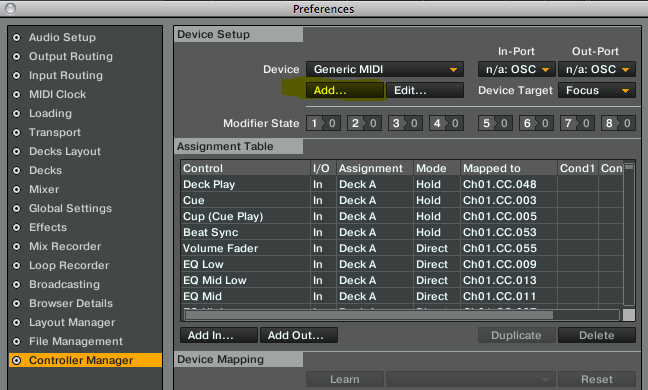648x390 pixels.
Task: Click the Learn button in Device Mapping
Action: tap(345, 379)
